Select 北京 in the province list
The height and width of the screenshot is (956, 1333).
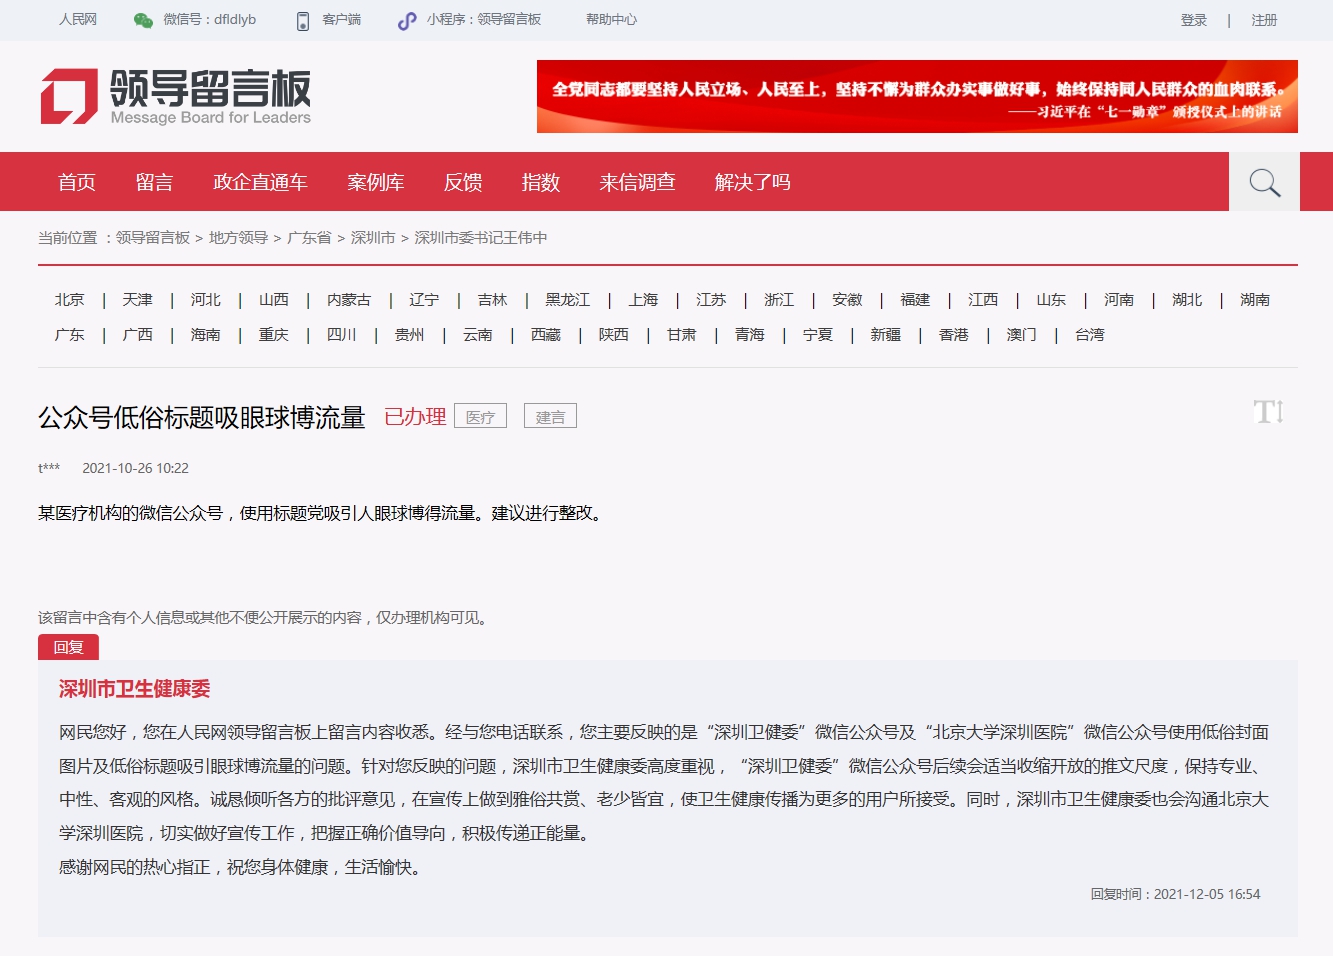click(70, 300)
